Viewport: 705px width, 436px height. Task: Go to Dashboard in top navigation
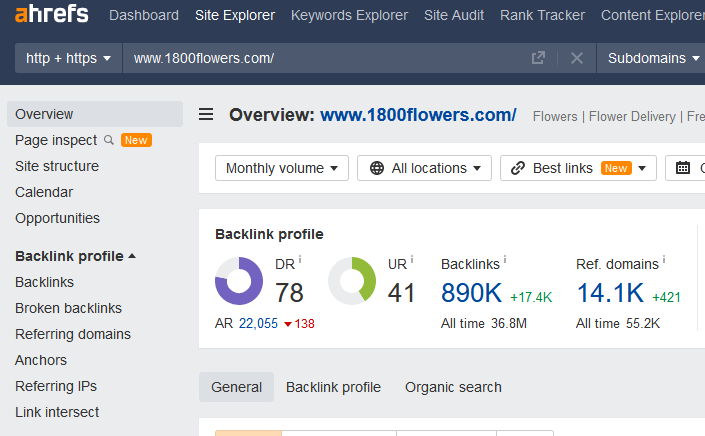point(144,15)
